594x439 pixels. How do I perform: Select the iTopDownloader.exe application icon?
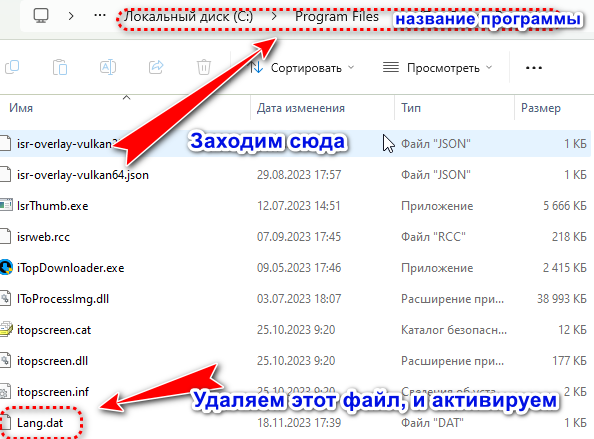click(6, 267)
